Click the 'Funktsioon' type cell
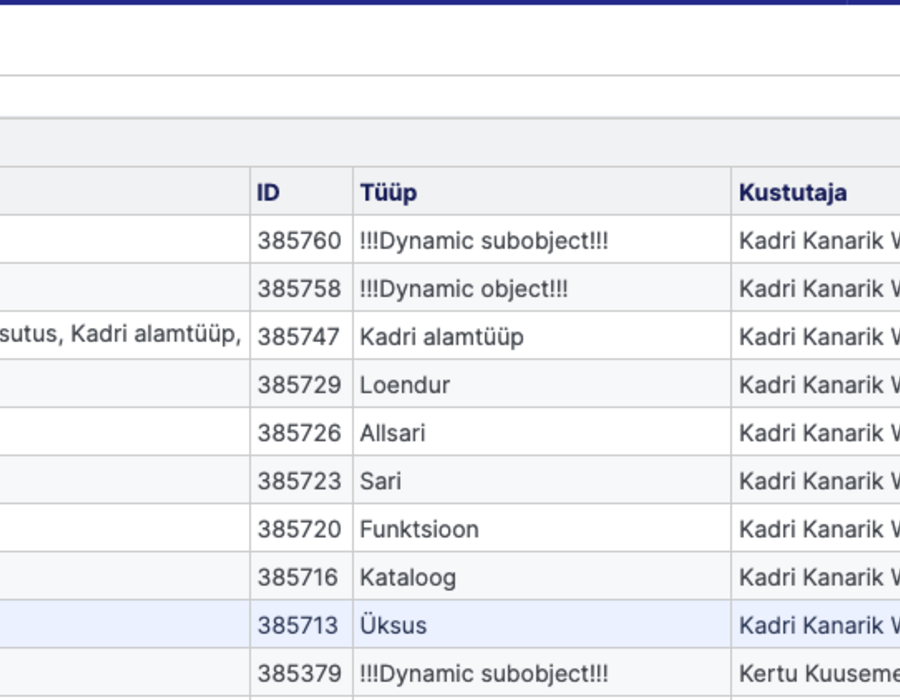Viewport: 900px width, 700px height. coord(542,529)
